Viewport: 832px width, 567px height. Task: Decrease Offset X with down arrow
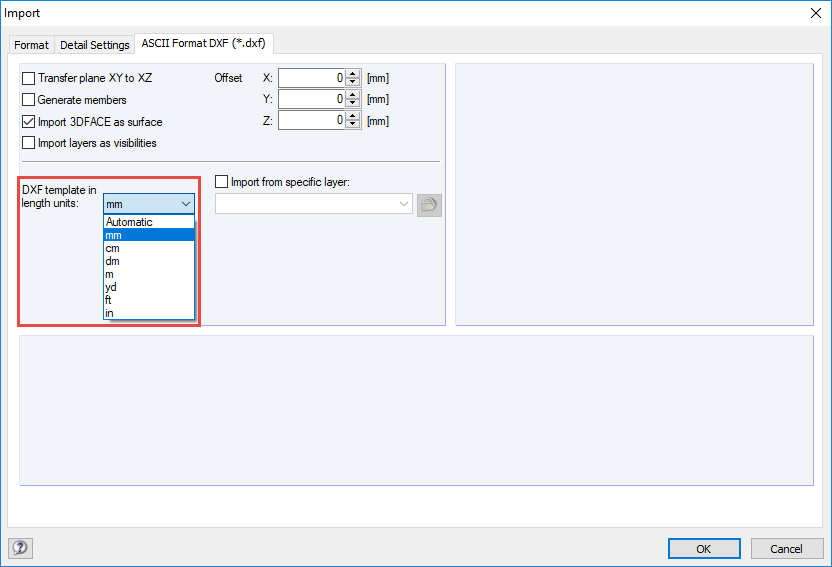pos(353,82)
